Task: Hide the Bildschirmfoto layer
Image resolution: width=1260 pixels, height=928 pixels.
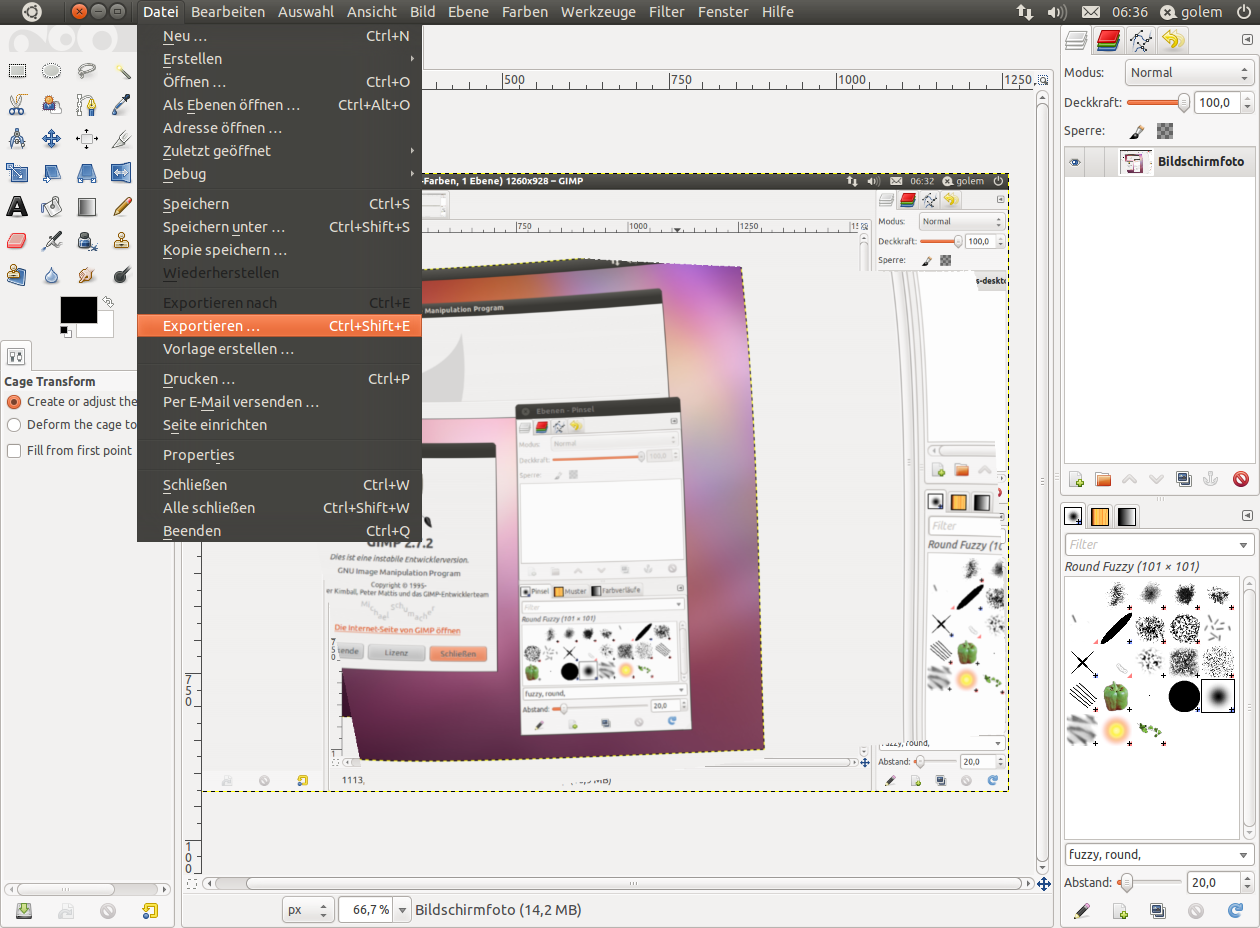Action: click(1073, 161)
